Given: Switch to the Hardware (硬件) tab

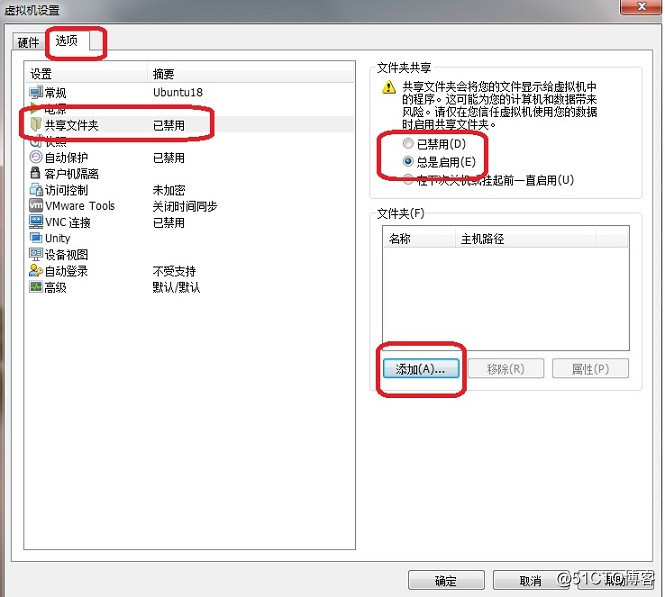Looking at the screenshot, I should click(28, 42).
